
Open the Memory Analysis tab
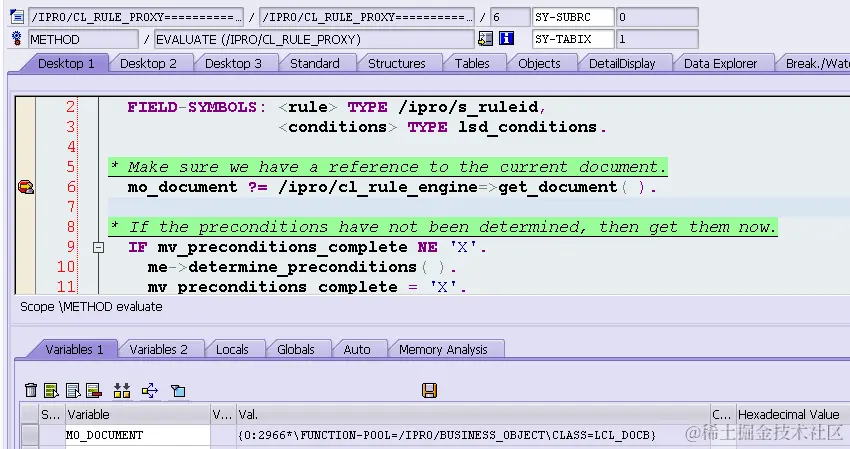[443, 350]
